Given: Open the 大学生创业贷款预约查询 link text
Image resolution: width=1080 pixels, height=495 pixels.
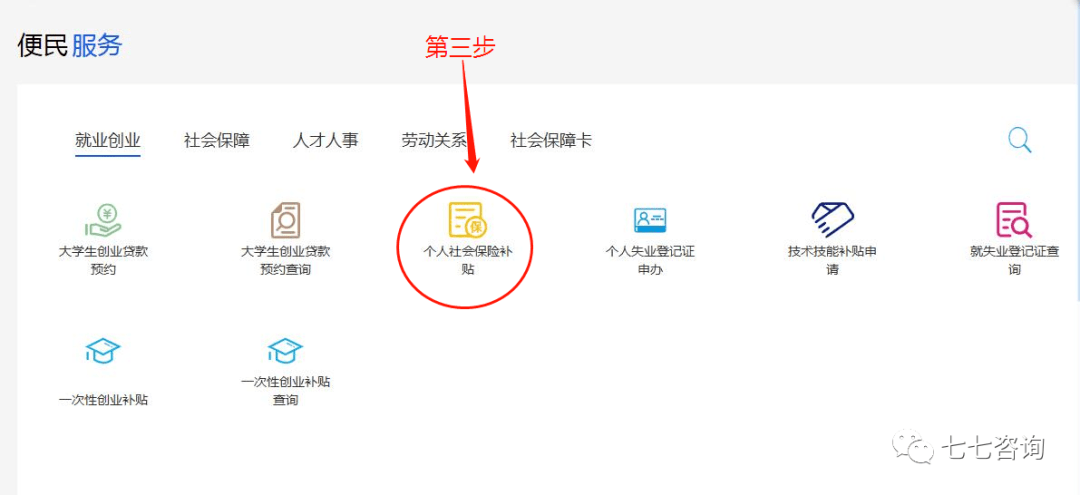Looking at the screenshot, I should tap(285, 260).
